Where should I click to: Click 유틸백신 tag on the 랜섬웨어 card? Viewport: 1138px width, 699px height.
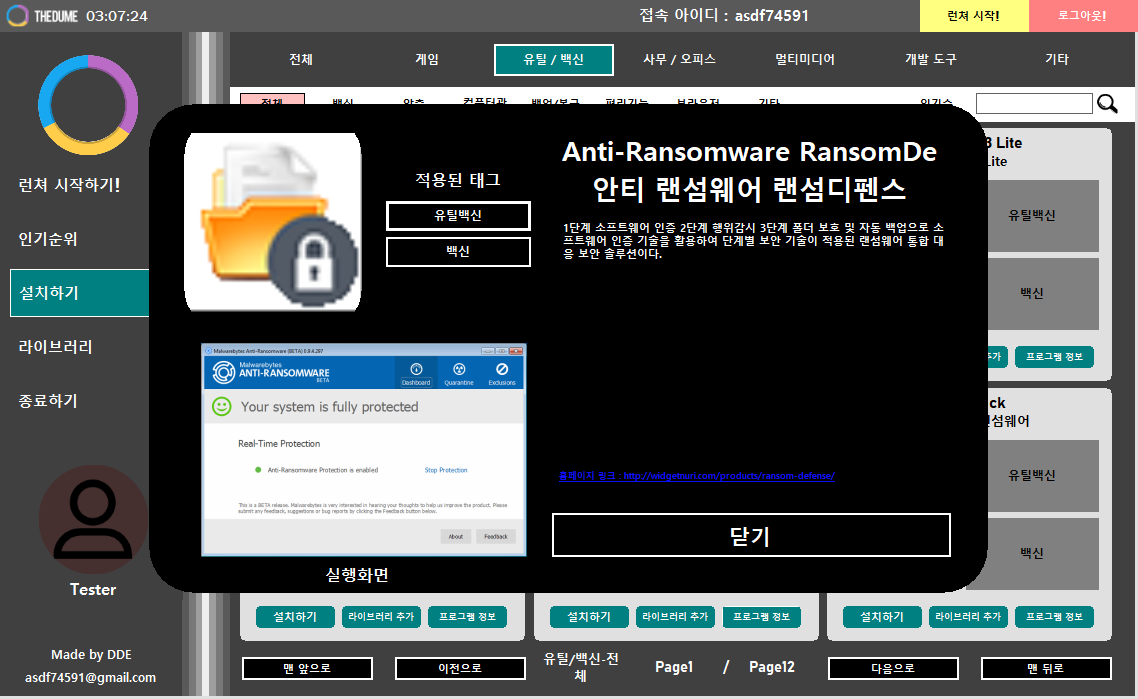pyautogui.click(x=1043, y=475)
